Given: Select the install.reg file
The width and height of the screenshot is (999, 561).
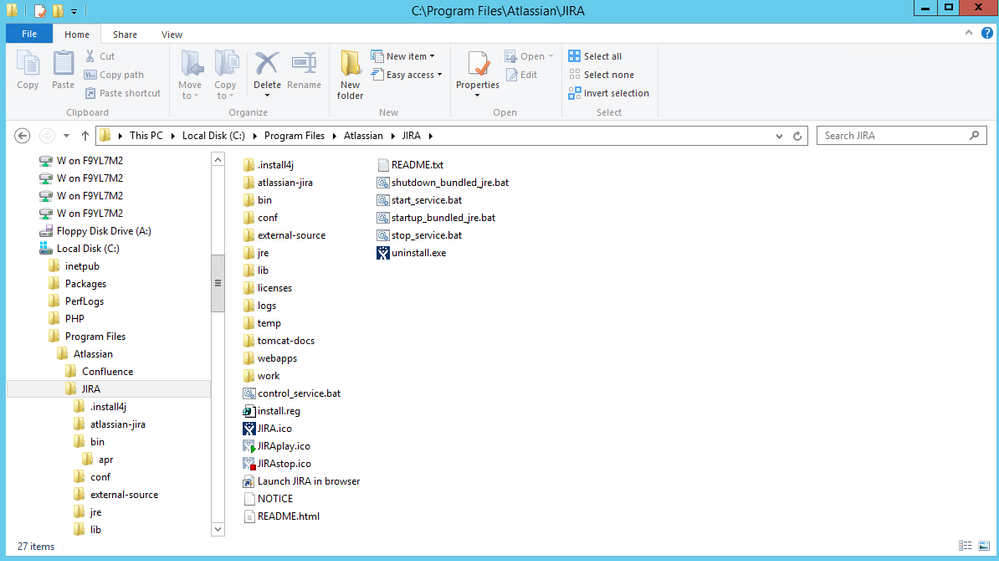Looking at the screenshot, I should (x=271, y=411).
